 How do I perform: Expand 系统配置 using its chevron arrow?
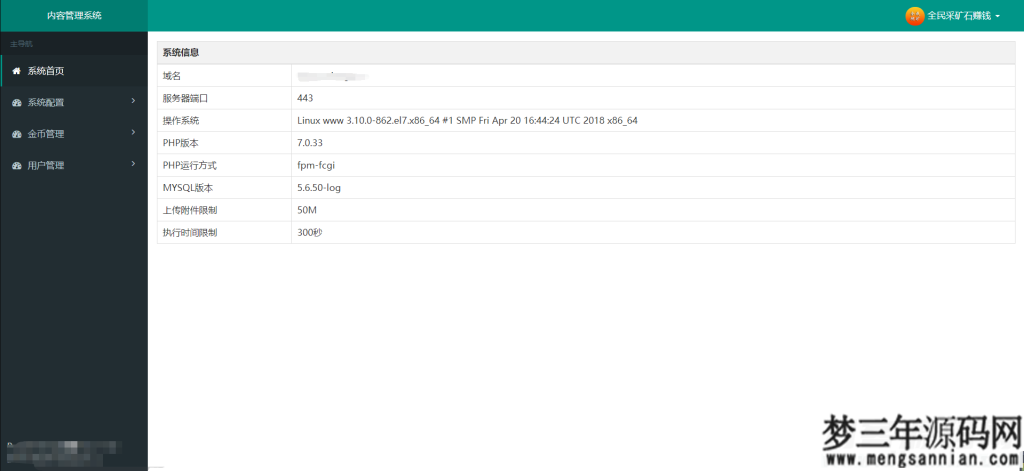[x=133, y=101]
